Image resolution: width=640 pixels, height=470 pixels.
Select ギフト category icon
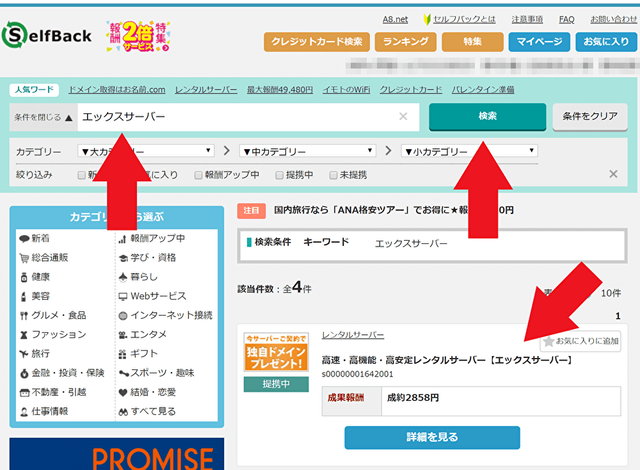(x=122, y=354)
